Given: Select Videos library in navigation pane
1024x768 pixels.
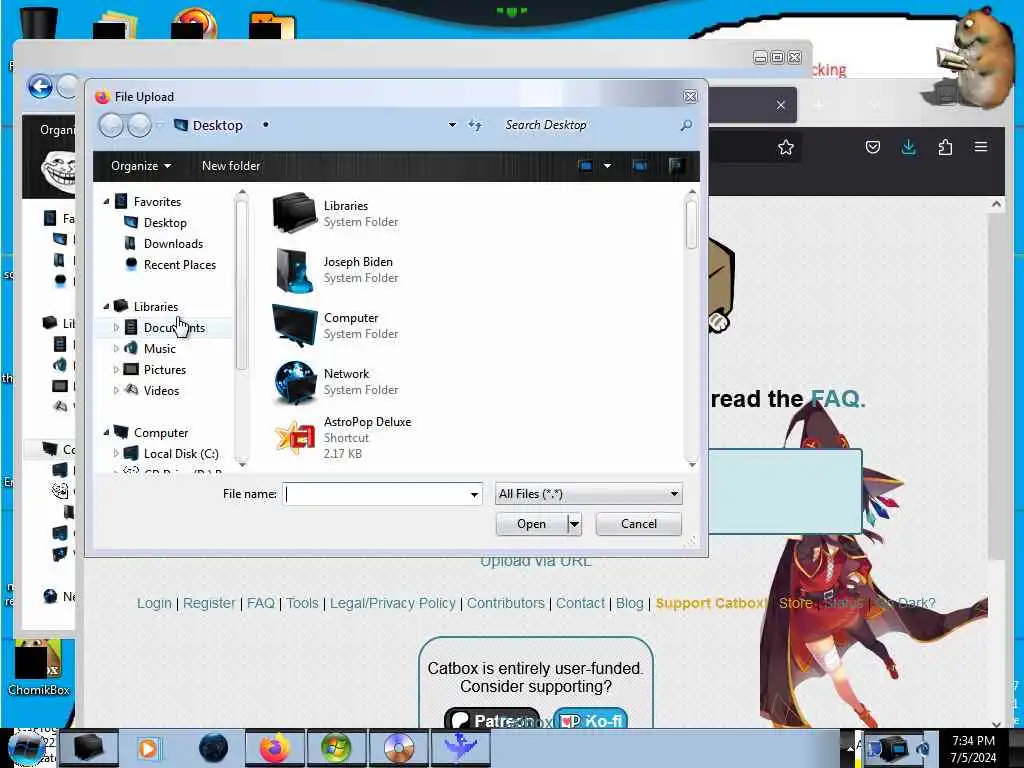Looking at the screenshot, I should (x=161, y=391).
